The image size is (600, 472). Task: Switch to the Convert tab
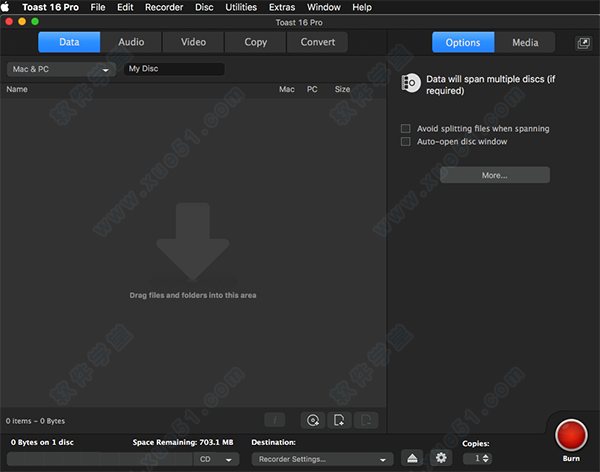pyautogui.click(x=318, y=42)
